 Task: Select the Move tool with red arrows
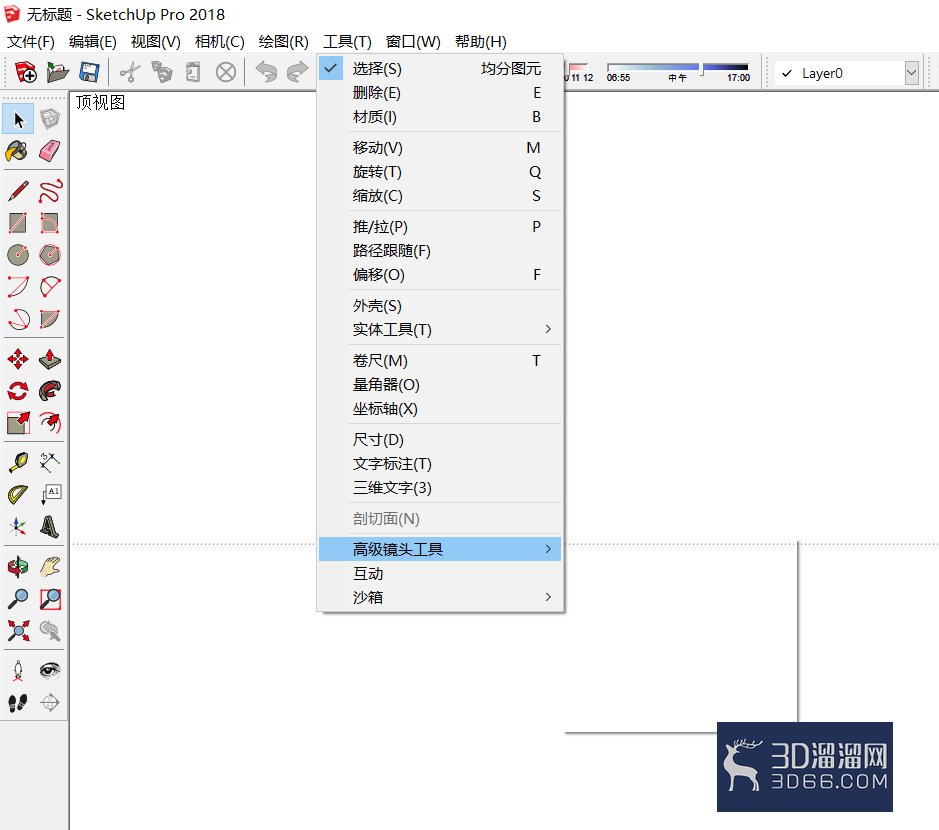[18, 359]
